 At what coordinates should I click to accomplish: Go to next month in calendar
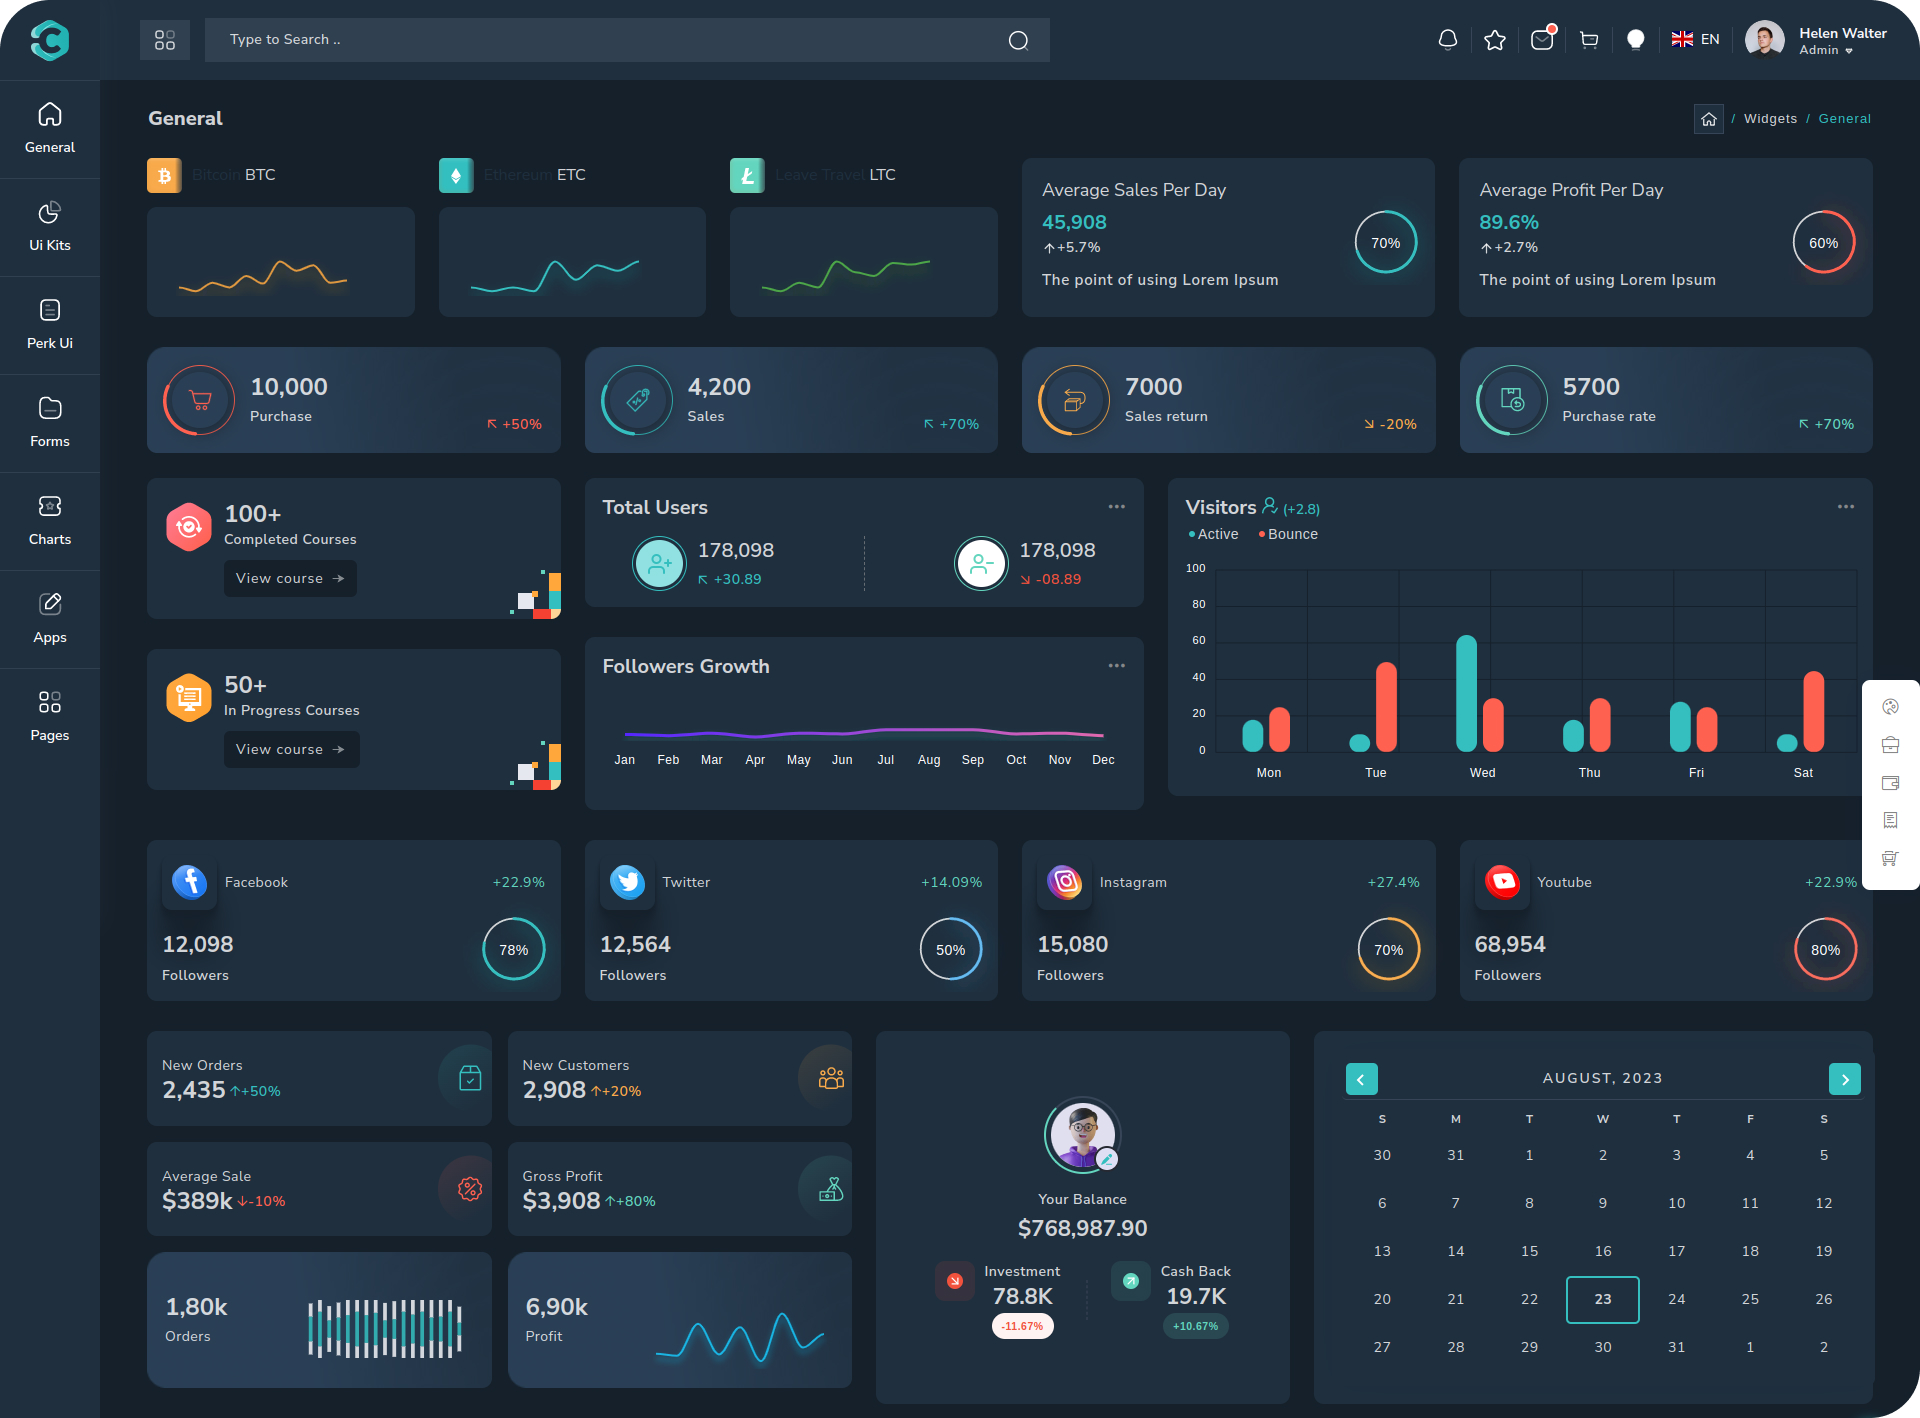pos(1844,1079)
